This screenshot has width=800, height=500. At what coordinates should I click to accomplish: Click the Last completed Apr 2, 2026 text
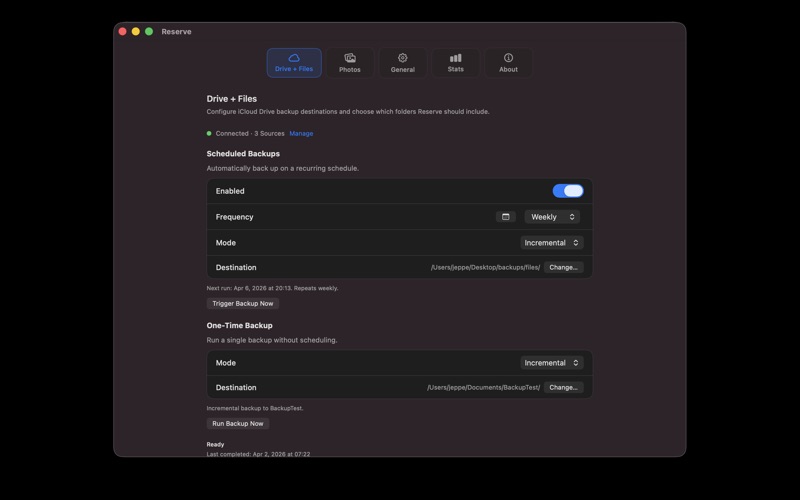click(258, 454)
